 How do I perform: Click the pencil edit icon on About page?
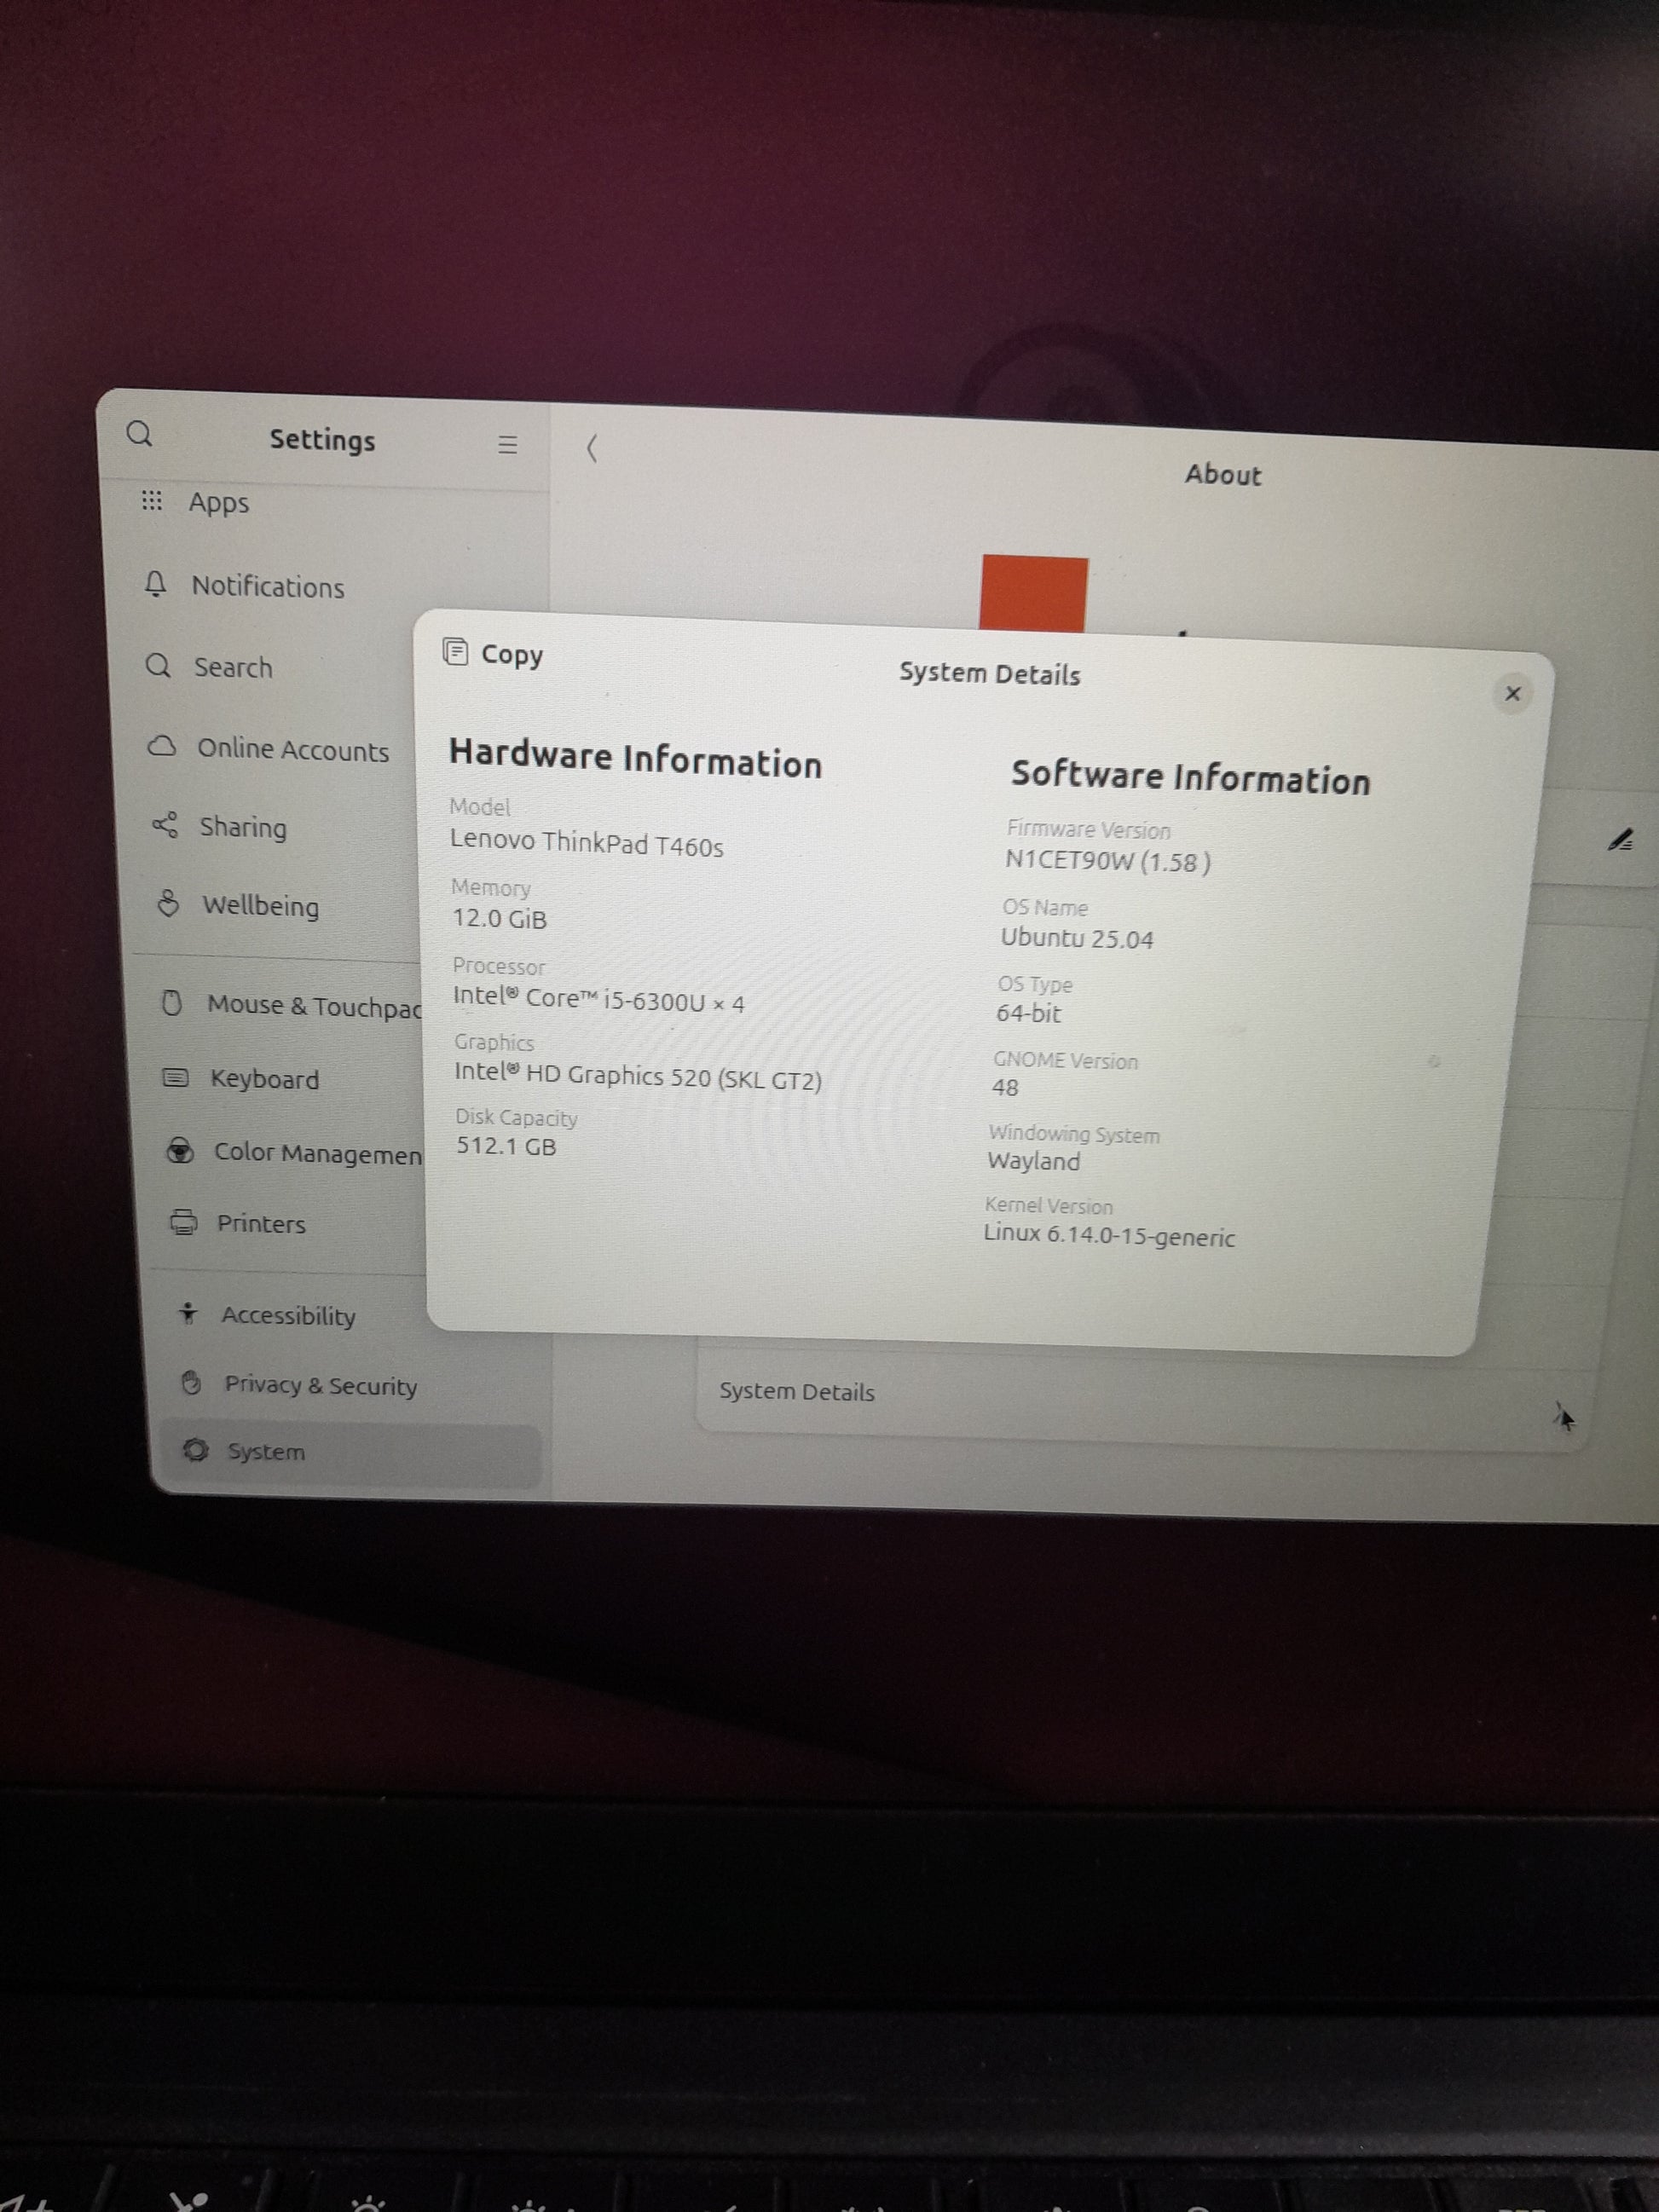(1621, 840)
